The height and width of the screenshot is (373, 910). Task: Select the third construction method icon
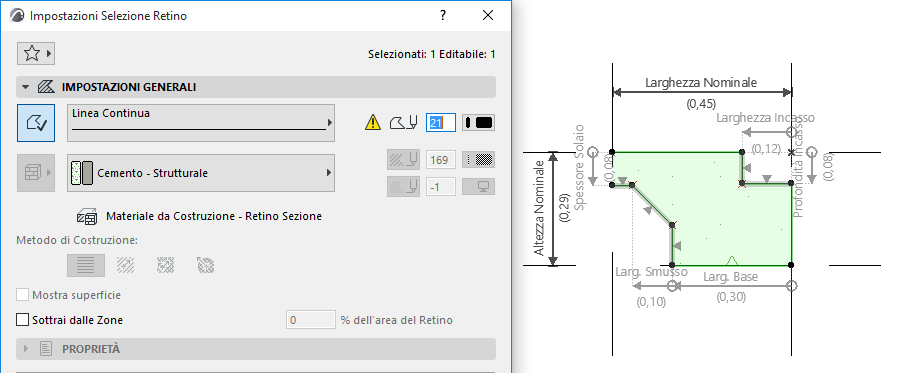pos(165,265)
